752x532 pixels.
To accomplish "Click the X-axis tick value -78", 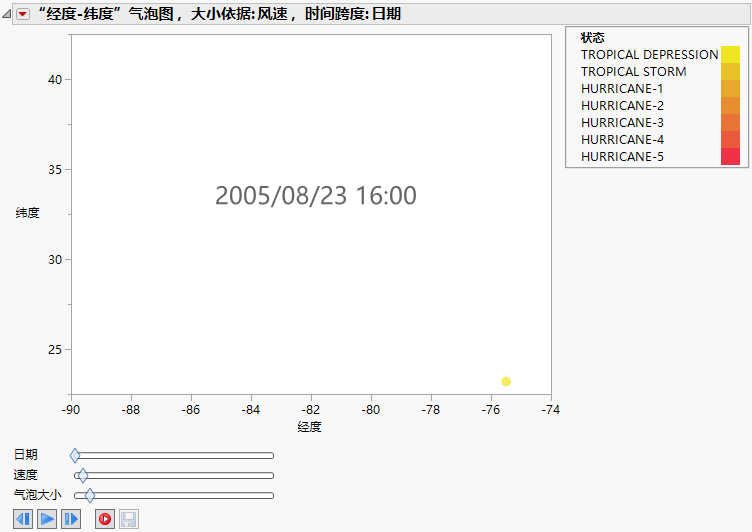I will point(431,410).
